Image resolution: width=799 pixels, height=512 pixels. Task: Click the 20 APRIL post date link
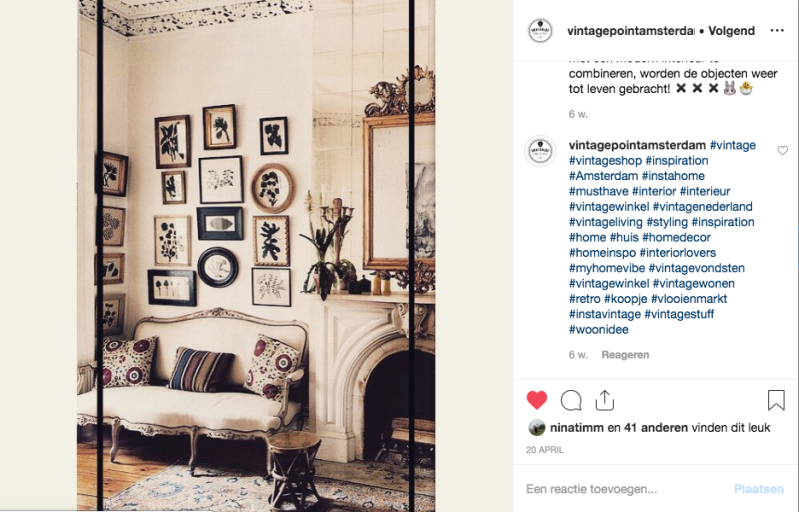[545, 450]
